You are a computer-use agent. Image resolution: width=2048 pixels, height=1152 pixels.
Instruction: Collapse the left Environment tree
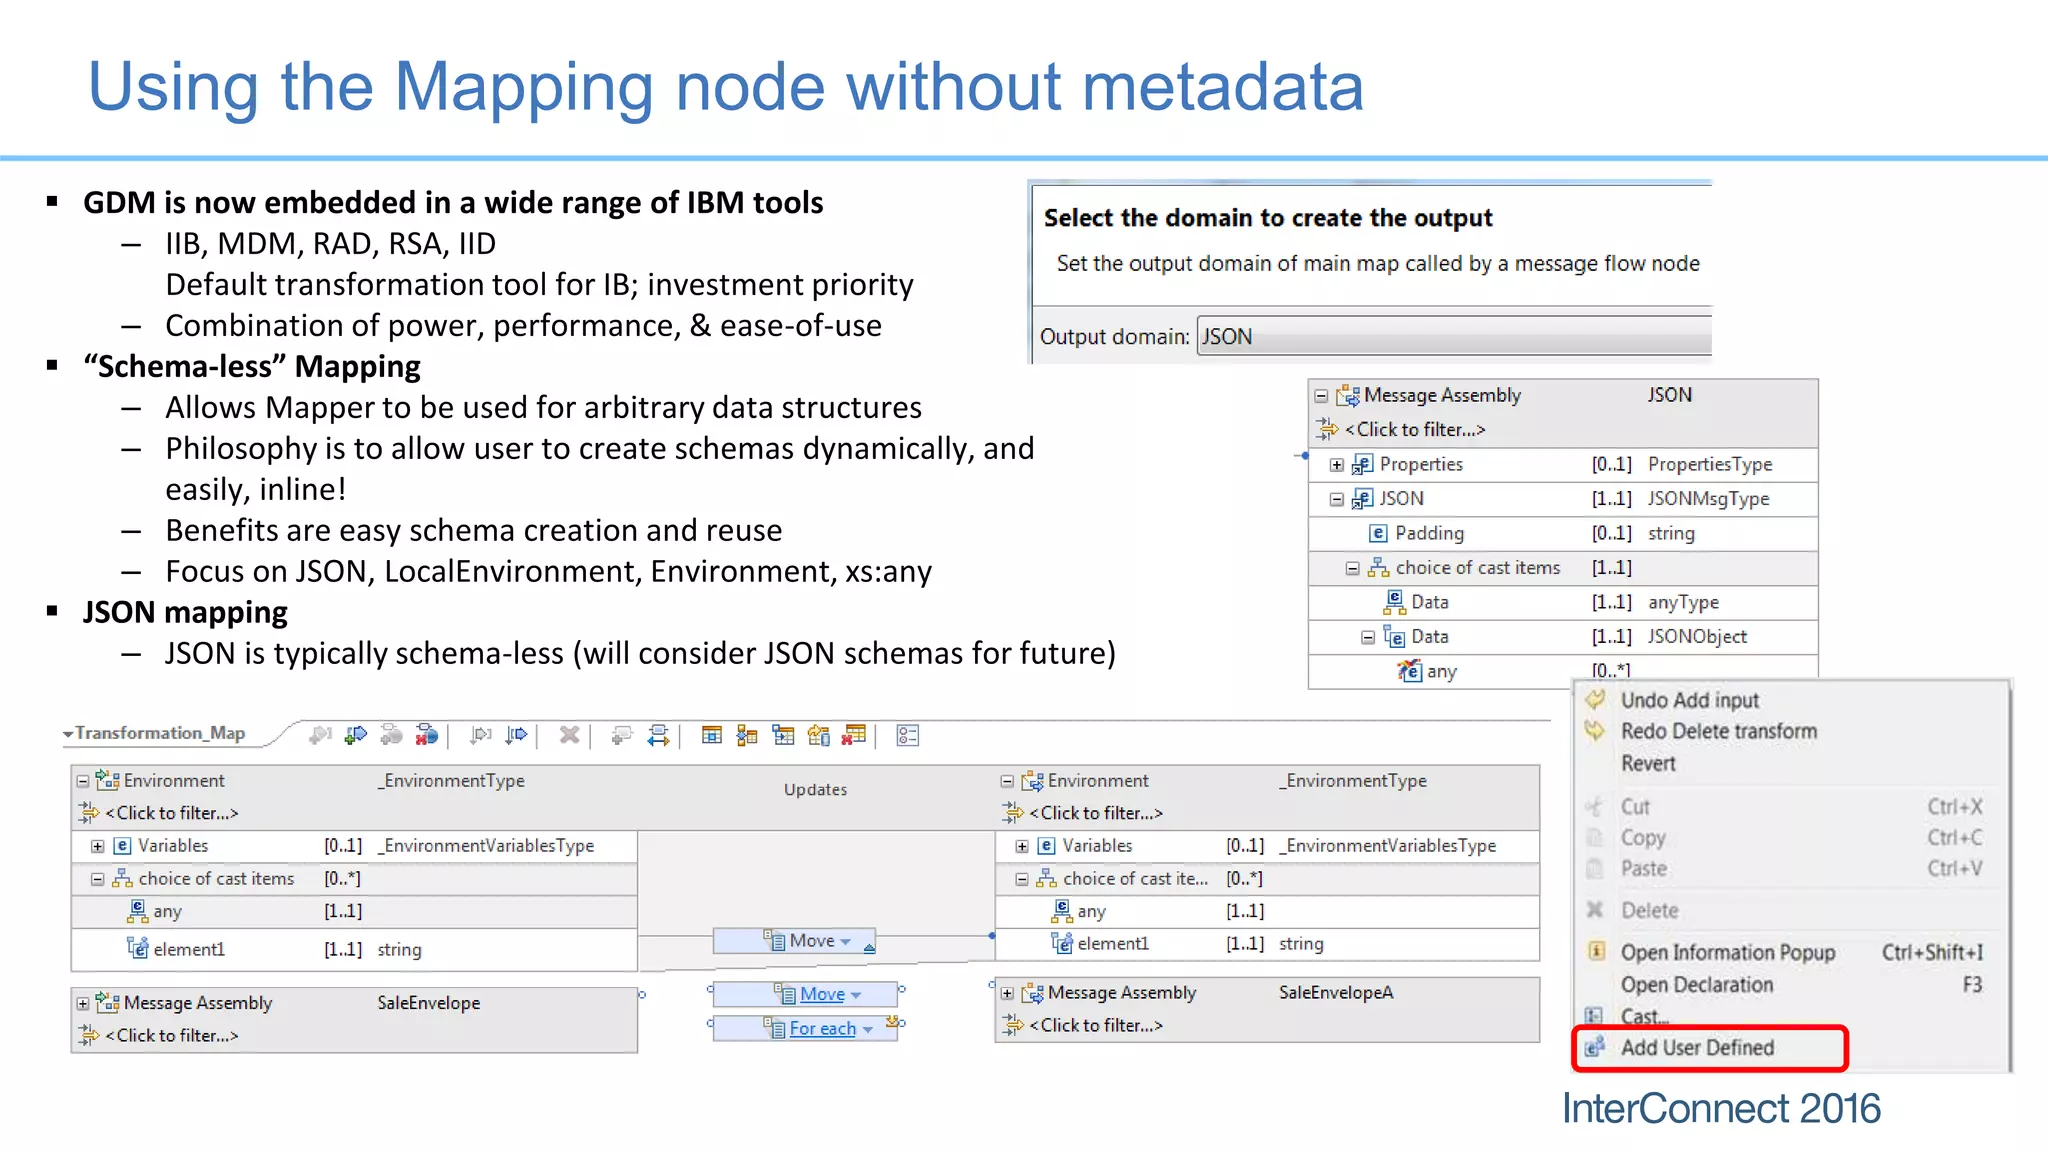[x=83, y=781]
